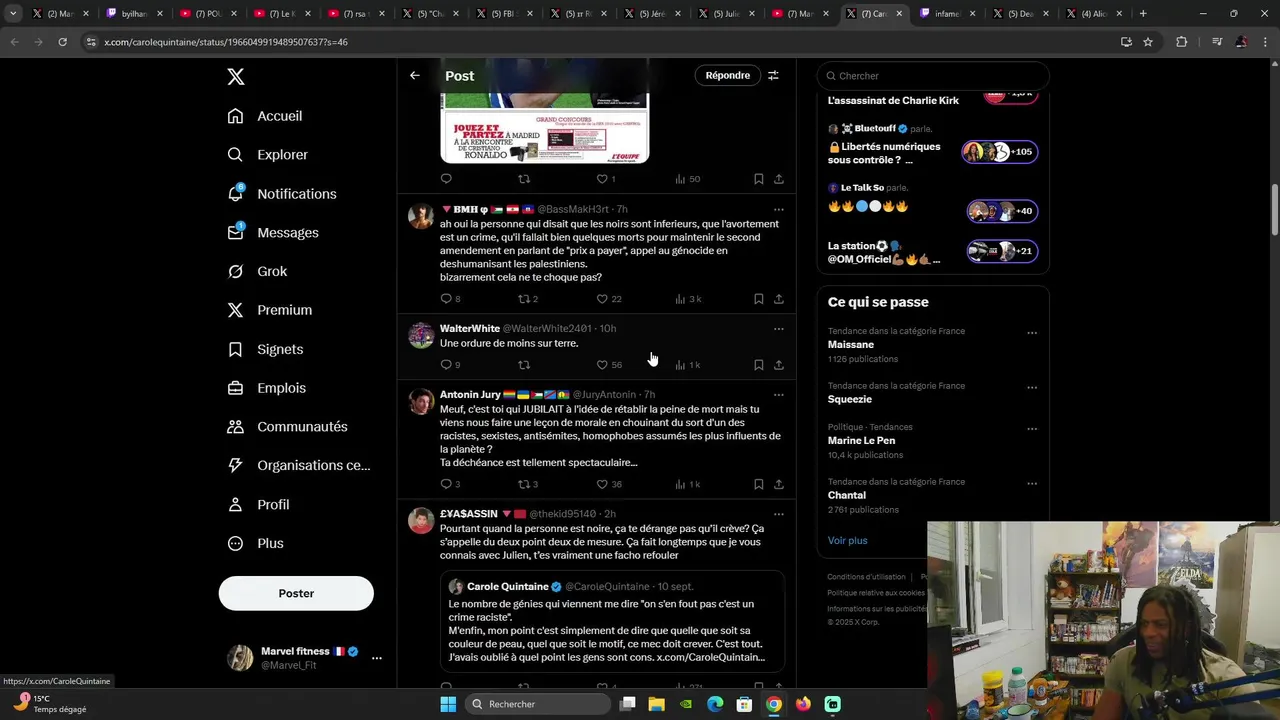The height and width of the screenshot is (720, 1280).
Task: Open more options on Antonin Jury post
Action: coord(779,395)
